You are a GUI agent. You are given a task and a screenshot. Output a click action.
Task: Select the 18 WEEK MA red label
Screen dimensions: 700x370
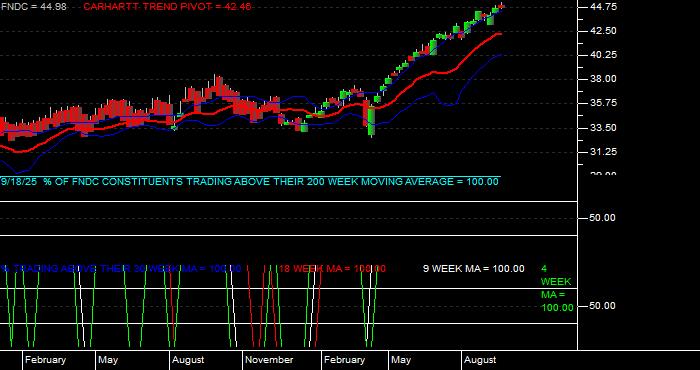click(333, 269)
